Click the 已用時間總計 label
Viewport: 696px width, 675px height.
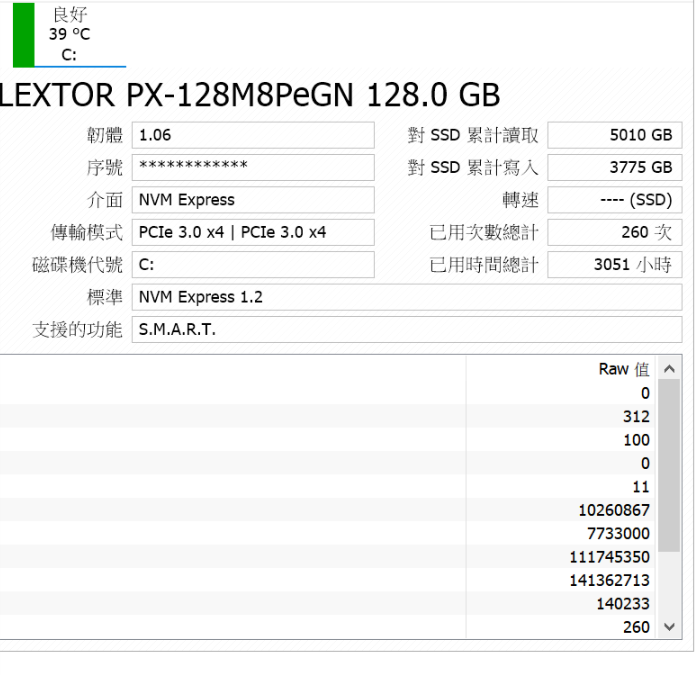click(484, 265)
